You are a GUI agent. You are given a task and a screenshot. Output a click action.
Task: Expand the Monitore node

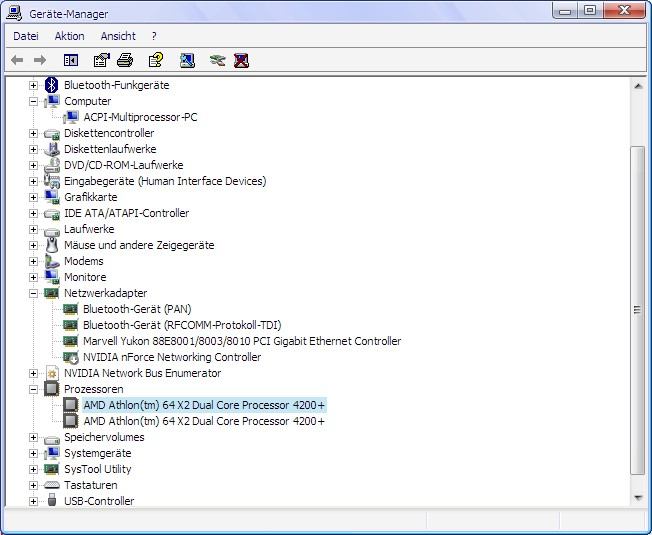coord(33,277)
